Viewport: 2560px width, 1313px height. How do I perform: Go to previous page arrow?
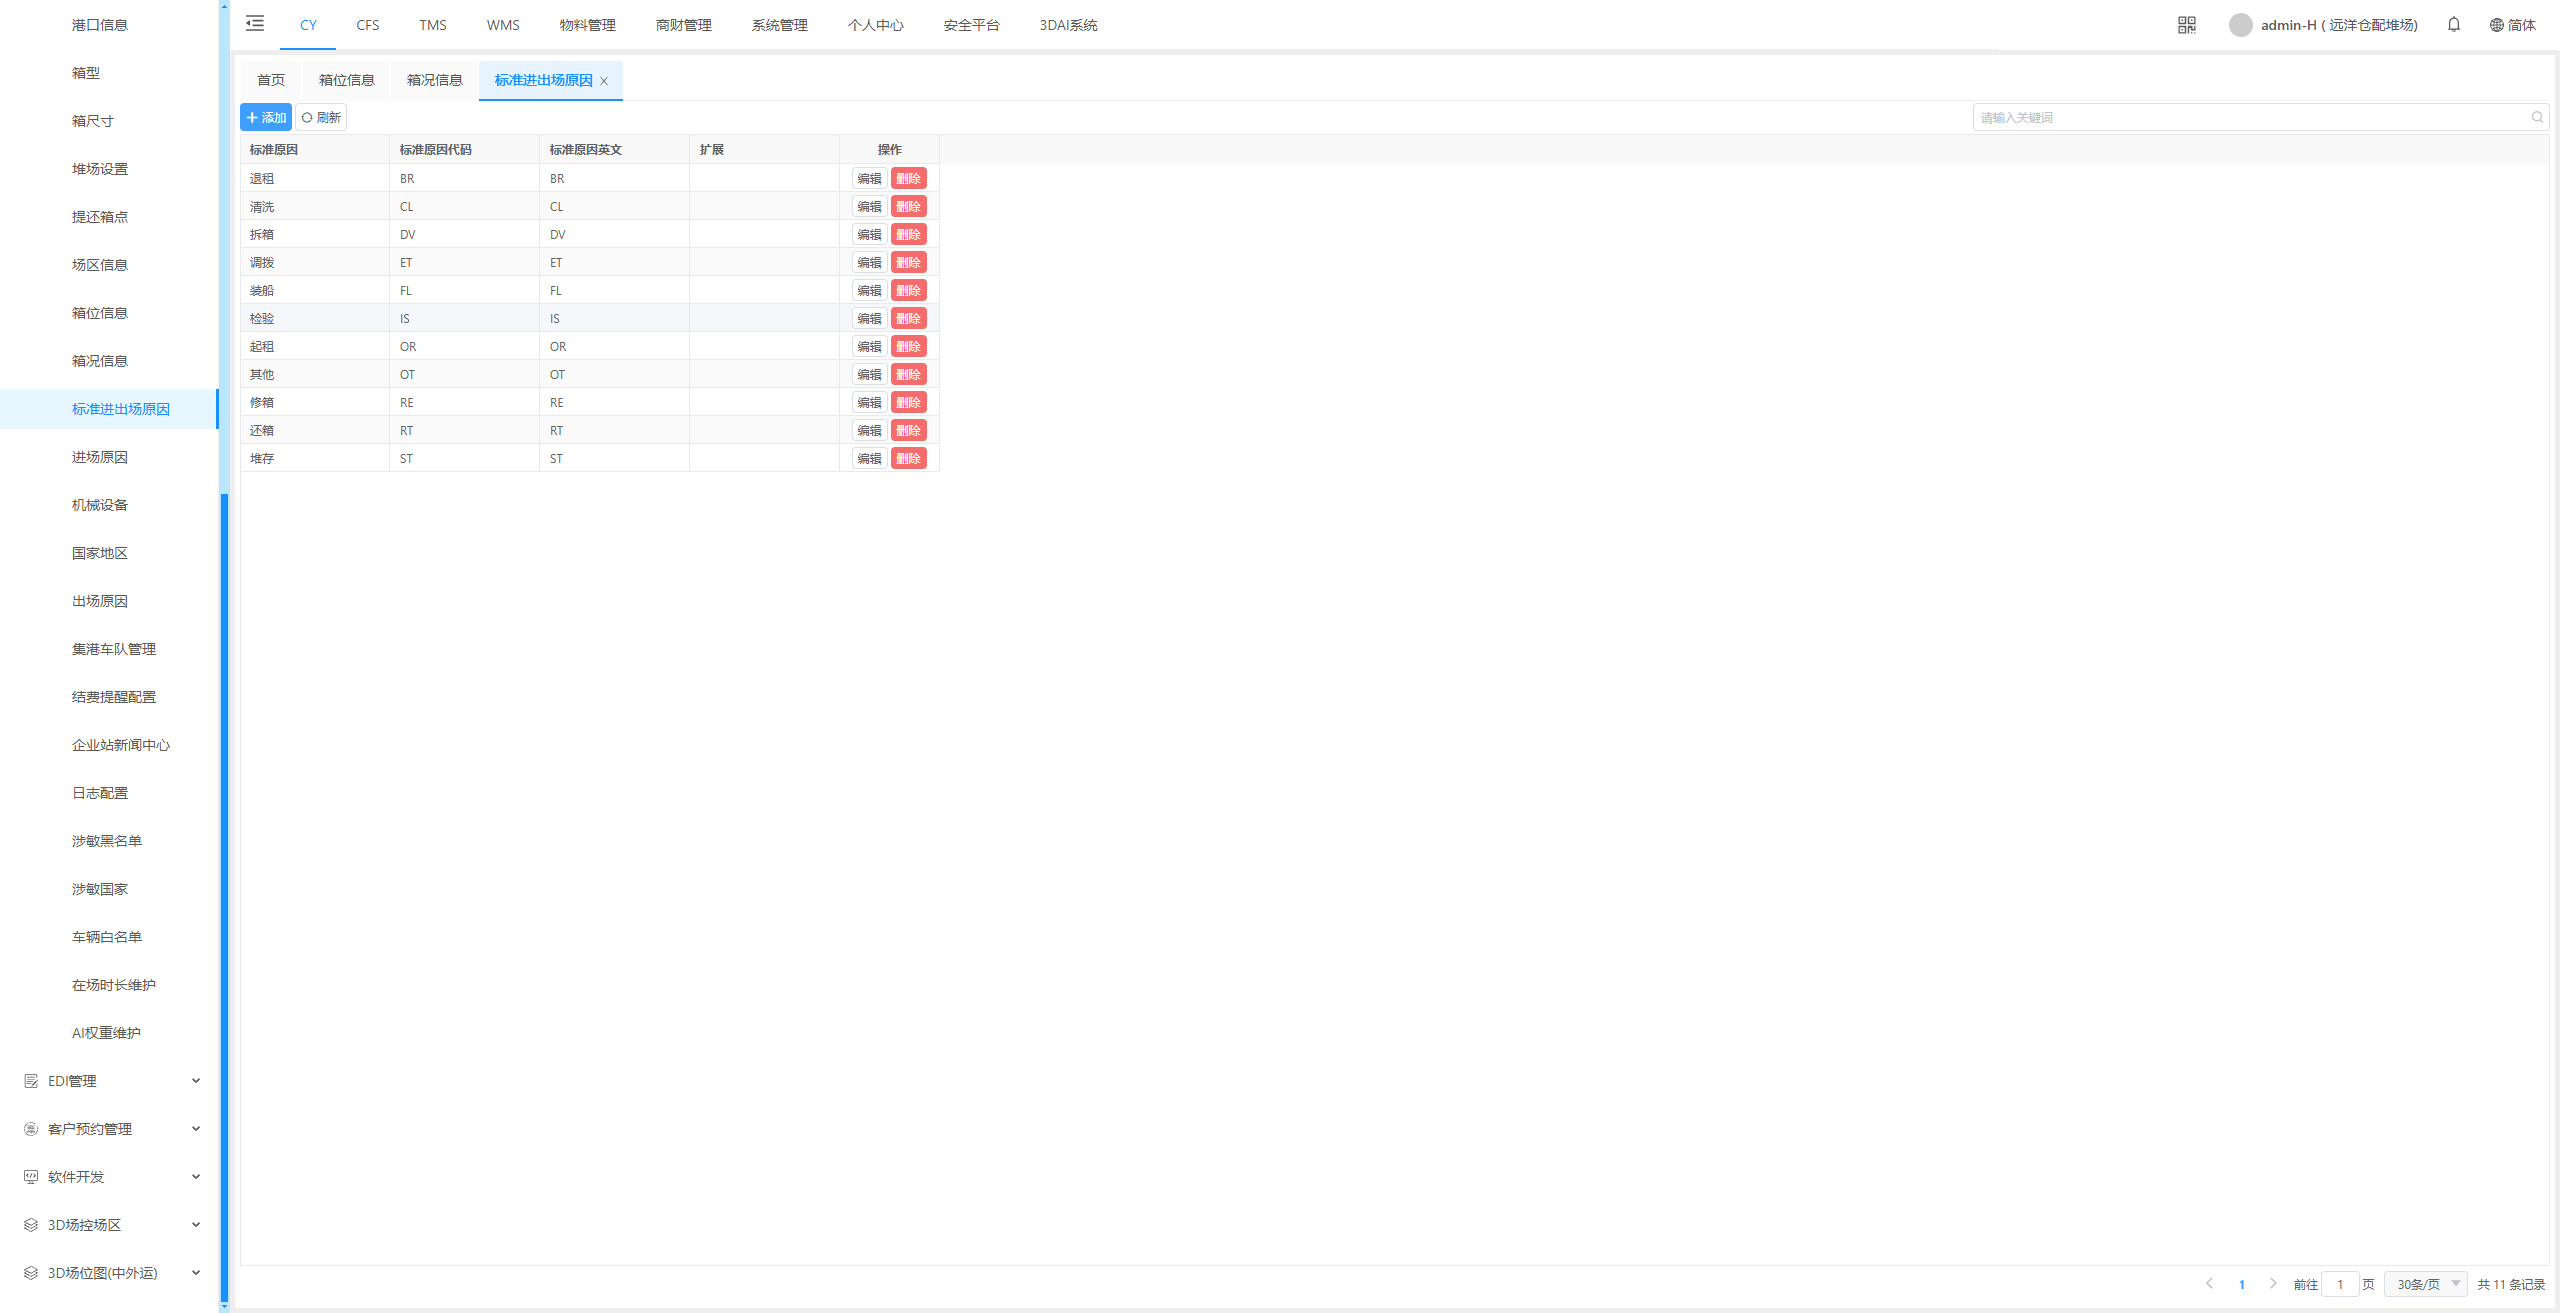tap(2210, 1284)
